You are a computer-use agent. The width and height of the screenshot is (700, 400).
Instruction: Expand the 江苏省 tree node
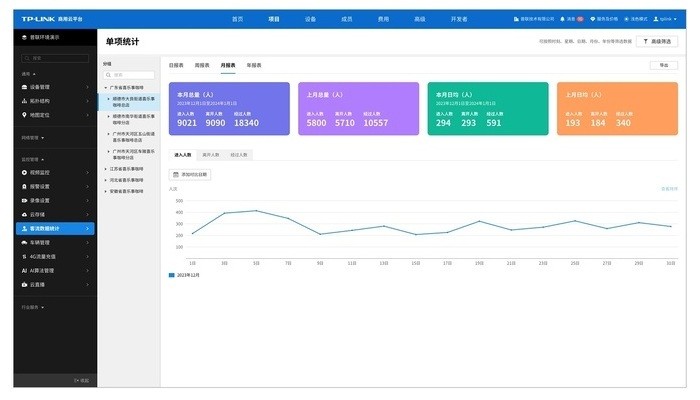(106, 169)
